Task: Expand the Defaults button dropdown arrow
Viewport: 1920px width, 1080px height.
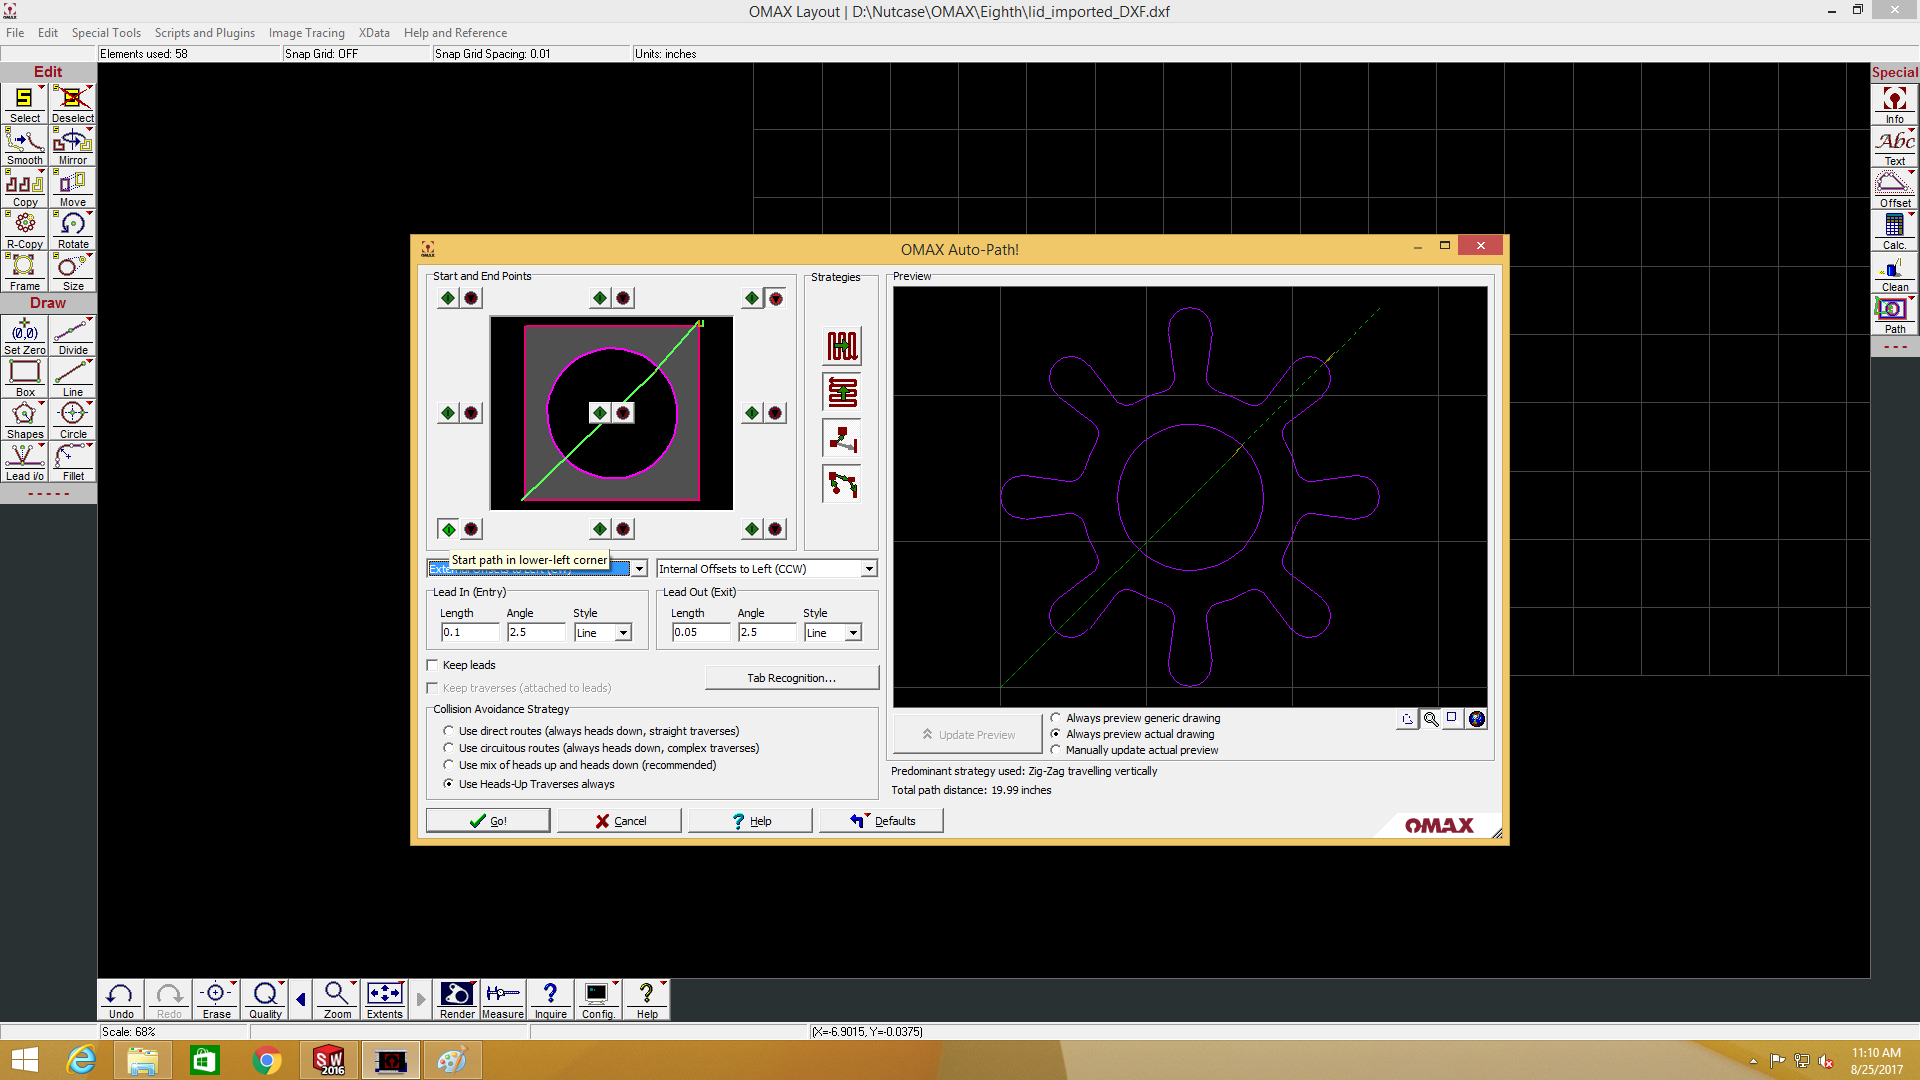Action: 867,815
